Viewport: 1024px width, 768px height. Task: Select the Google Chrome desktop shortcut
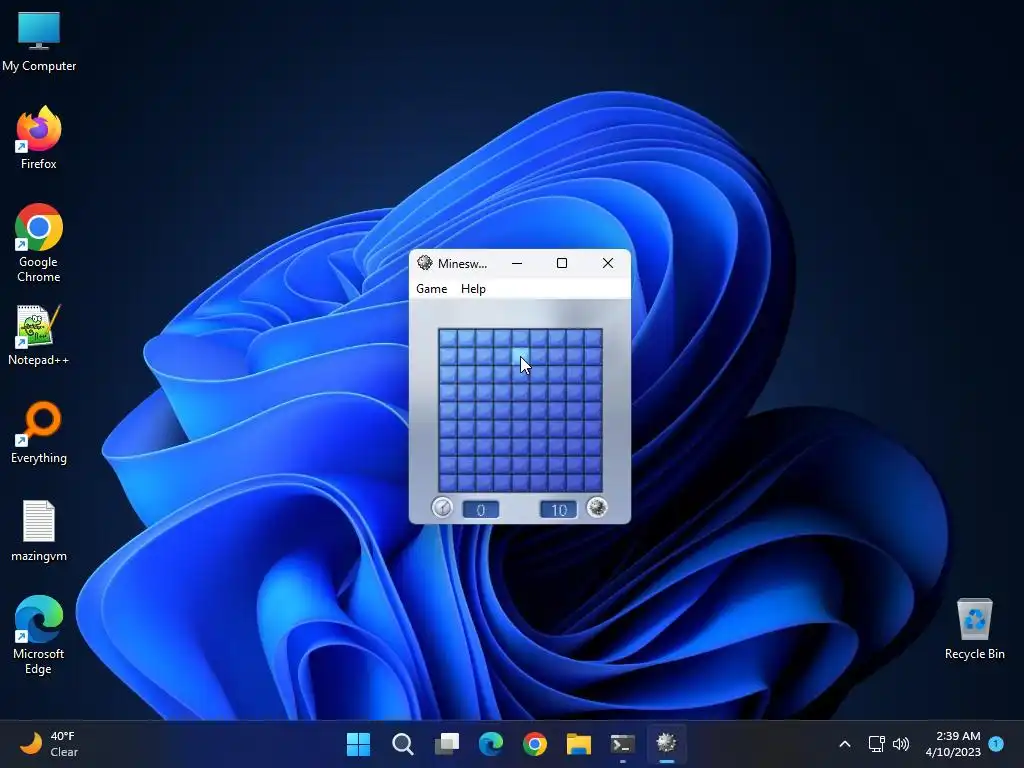point(39,243)
